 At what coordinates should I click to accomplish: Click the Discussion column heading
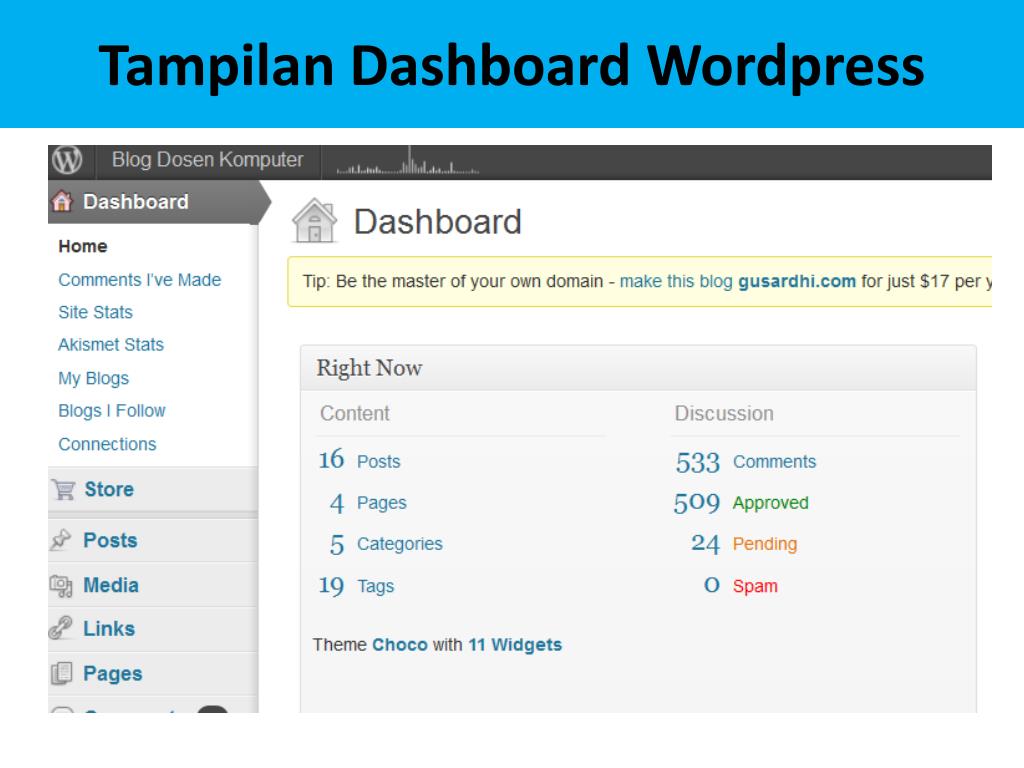pos(724,413)
